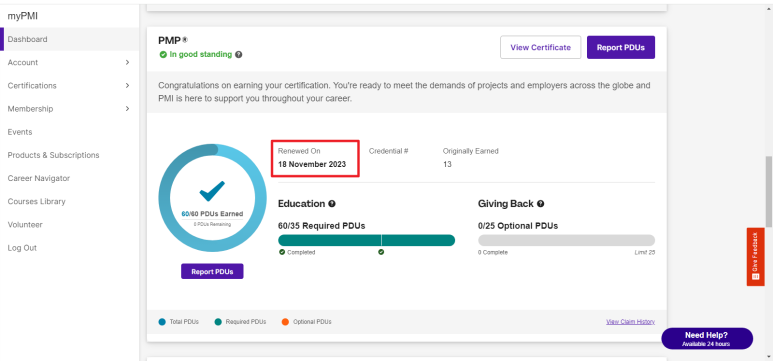Click the Total PDUs legend label
Viewport: 773px width, 361px height.
[x=184, y=322]
